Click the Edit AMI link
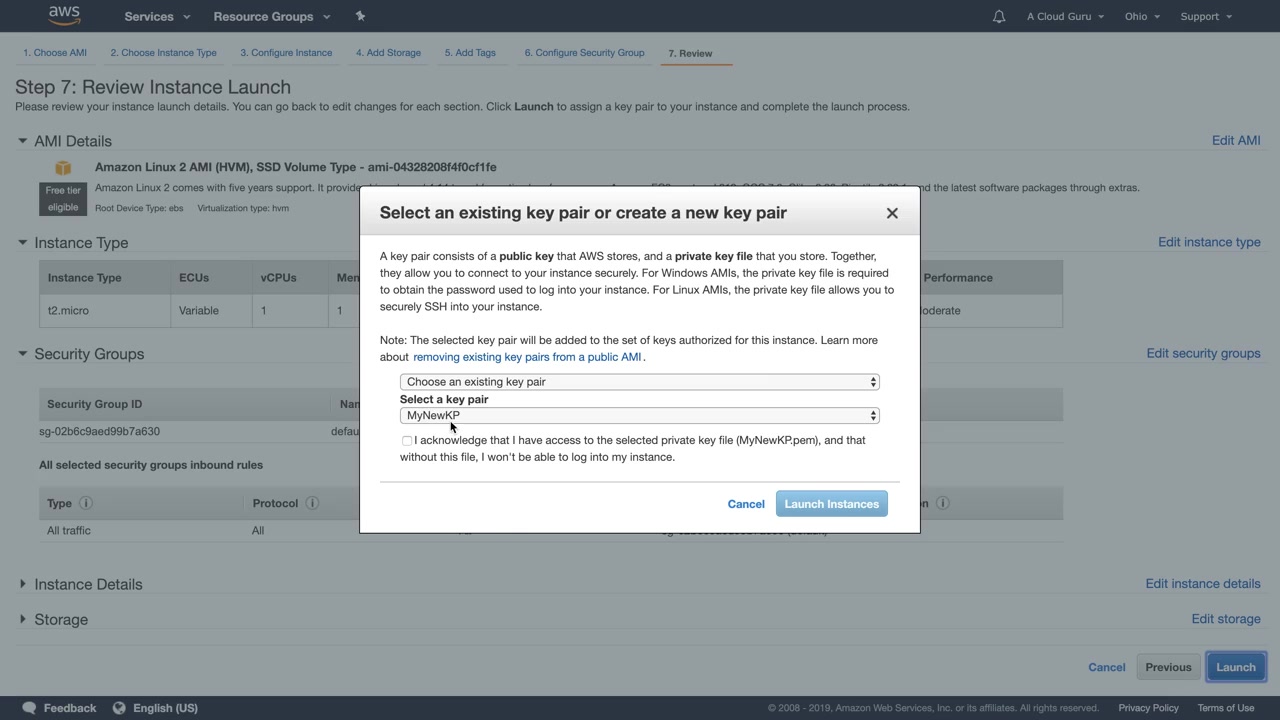 [x=1236, y=140]
